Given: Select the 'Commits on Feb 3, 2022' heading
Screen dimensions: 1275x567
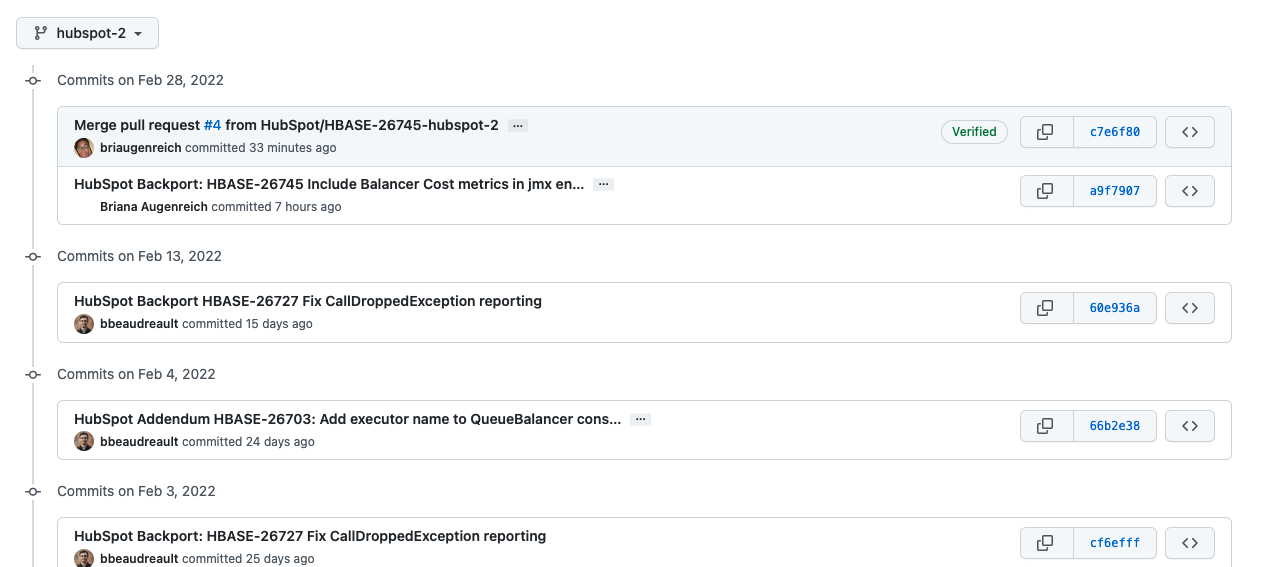Looking at the screenshot, I should pyautogui.click(x=136, y=491).
